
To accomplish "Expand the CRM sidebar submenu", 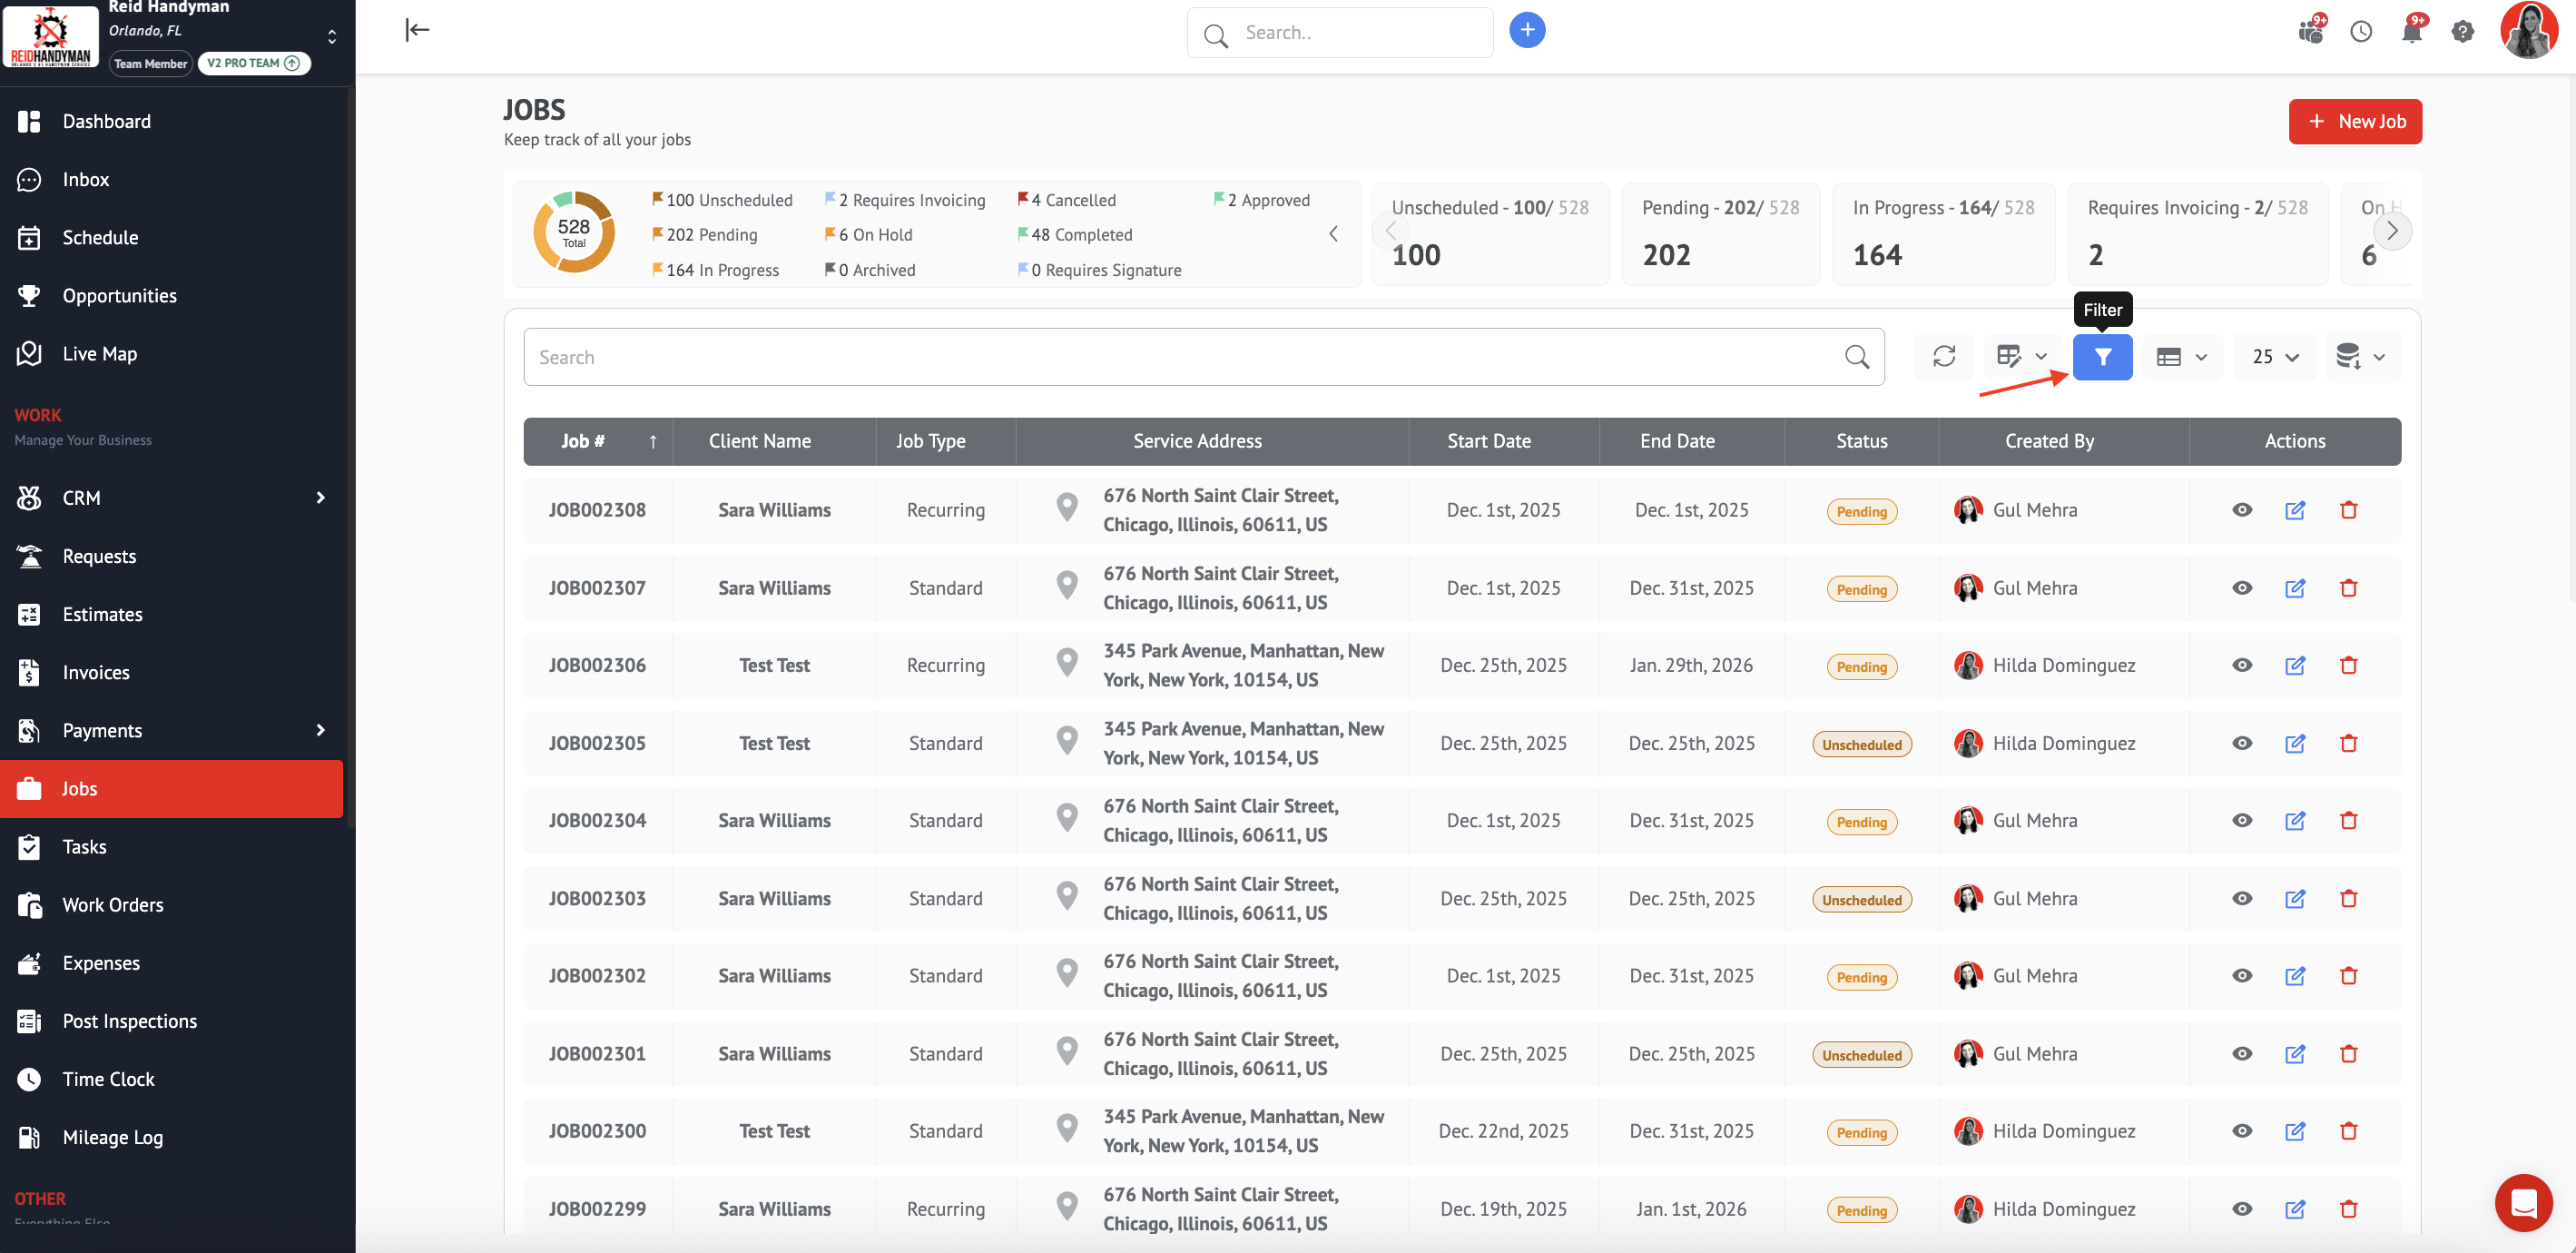I will pyautogui.click(x=320, y=498).
